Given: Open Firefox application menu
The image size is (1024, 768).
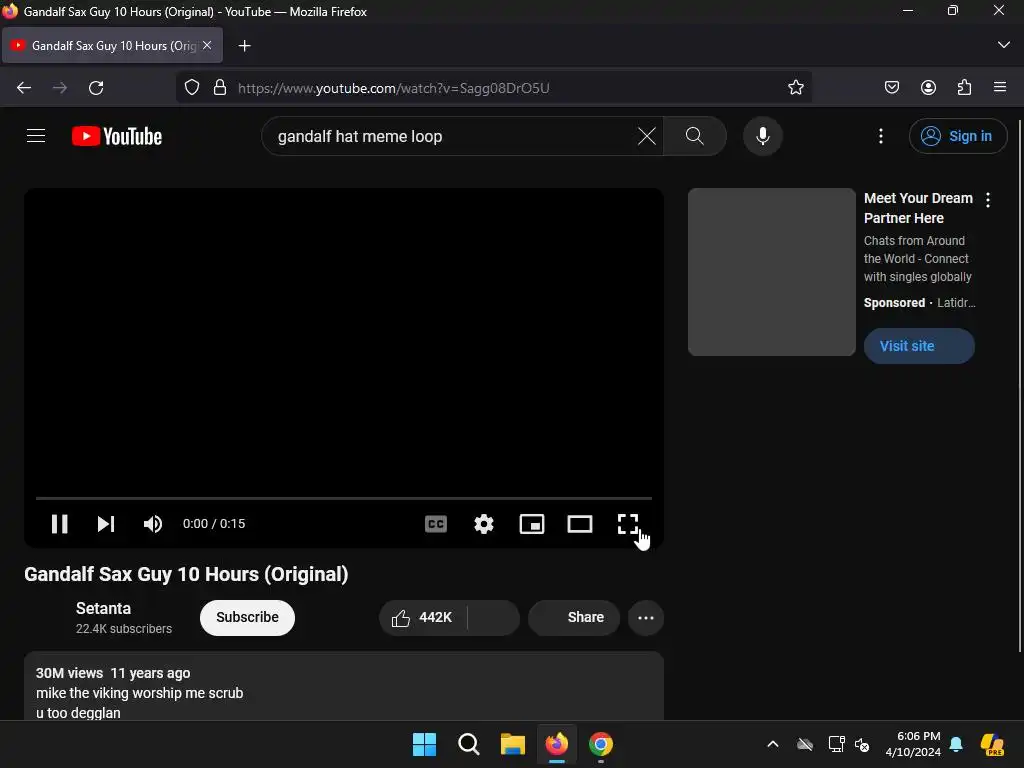Looking at the screenshot, I should [x=1000, y=88].
